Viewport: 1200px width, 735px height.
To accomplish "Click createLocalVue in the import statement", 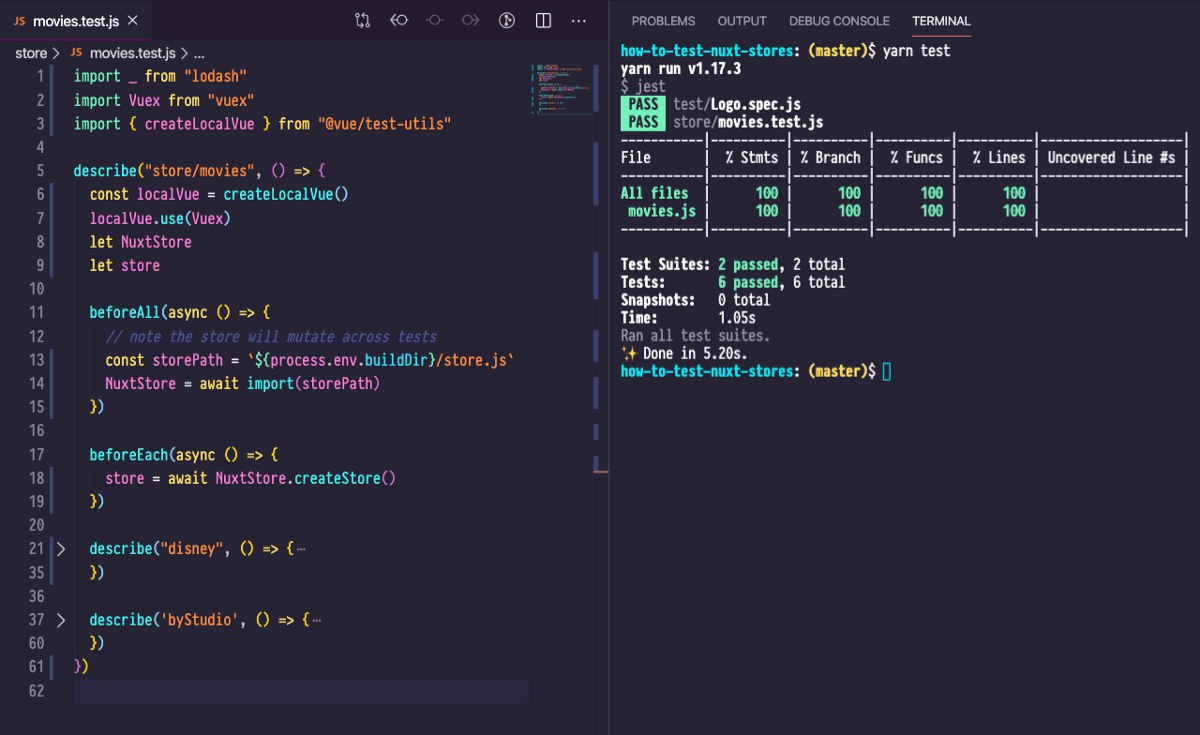I will [200, 124].
